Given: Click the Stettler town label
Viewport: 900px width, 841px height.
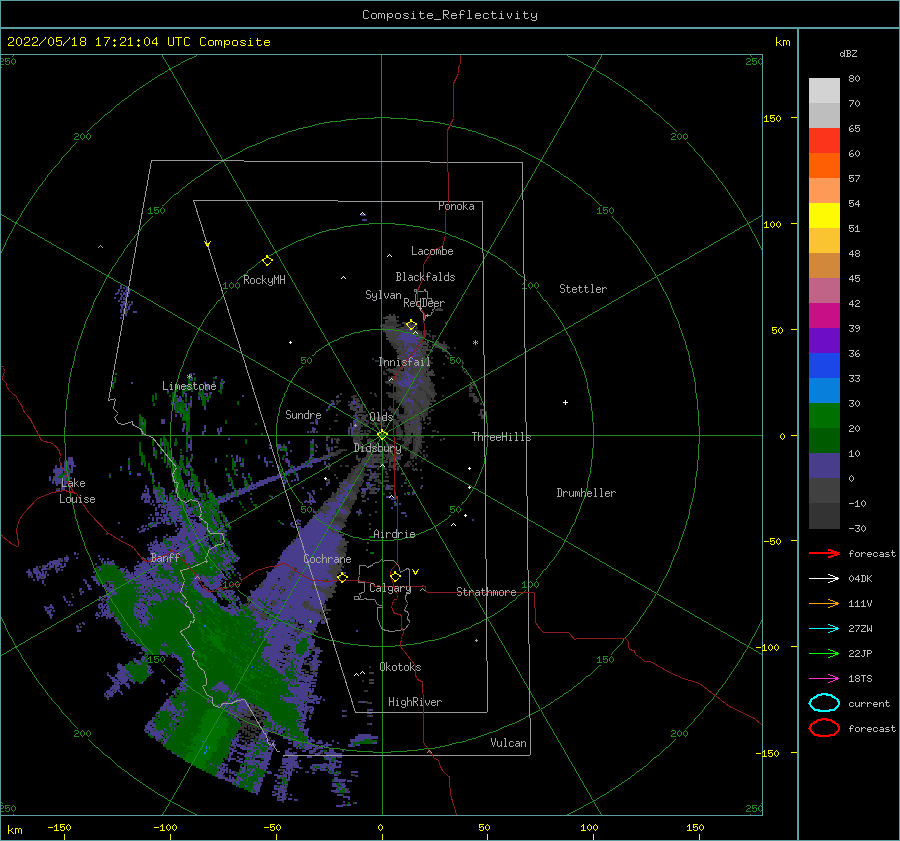Looking at the screenshot, I should (x=583, y=289).
